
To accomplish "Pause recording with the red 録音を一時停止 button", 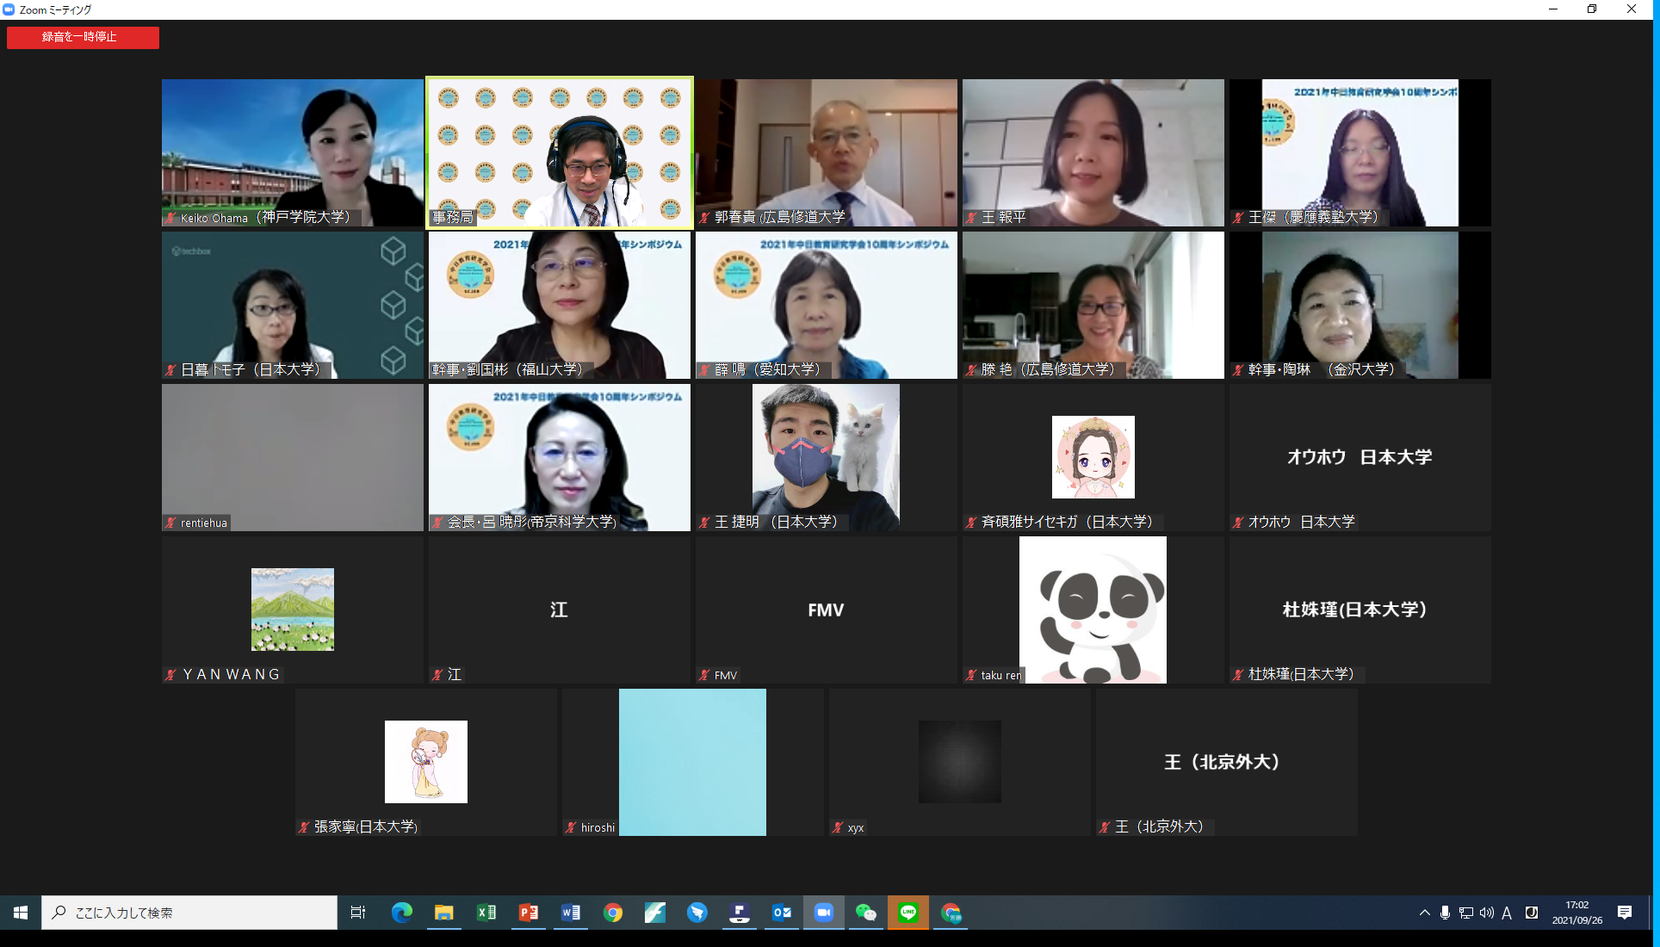I will coord(83,37).
